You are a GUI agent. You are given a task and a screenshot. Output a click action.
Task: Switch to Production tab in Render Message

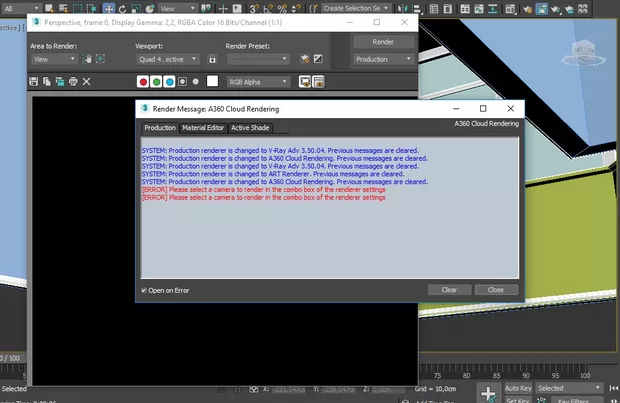point(160,128)
